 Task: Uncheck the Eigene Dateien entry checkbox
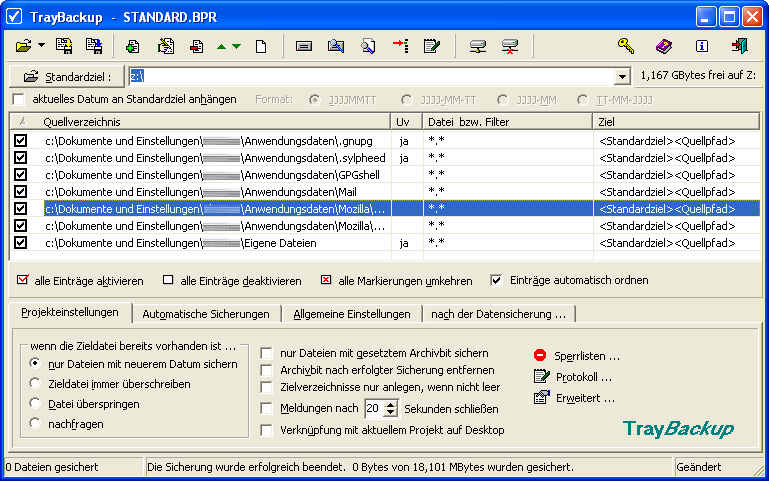click(20, 243)
